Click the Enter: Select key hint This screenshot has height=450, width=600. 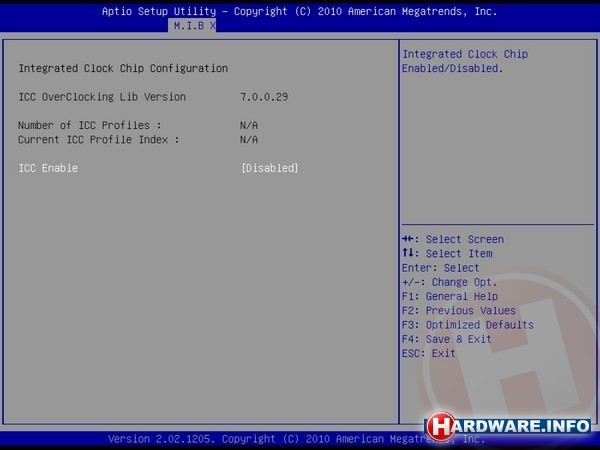click(x=440, y=268)
